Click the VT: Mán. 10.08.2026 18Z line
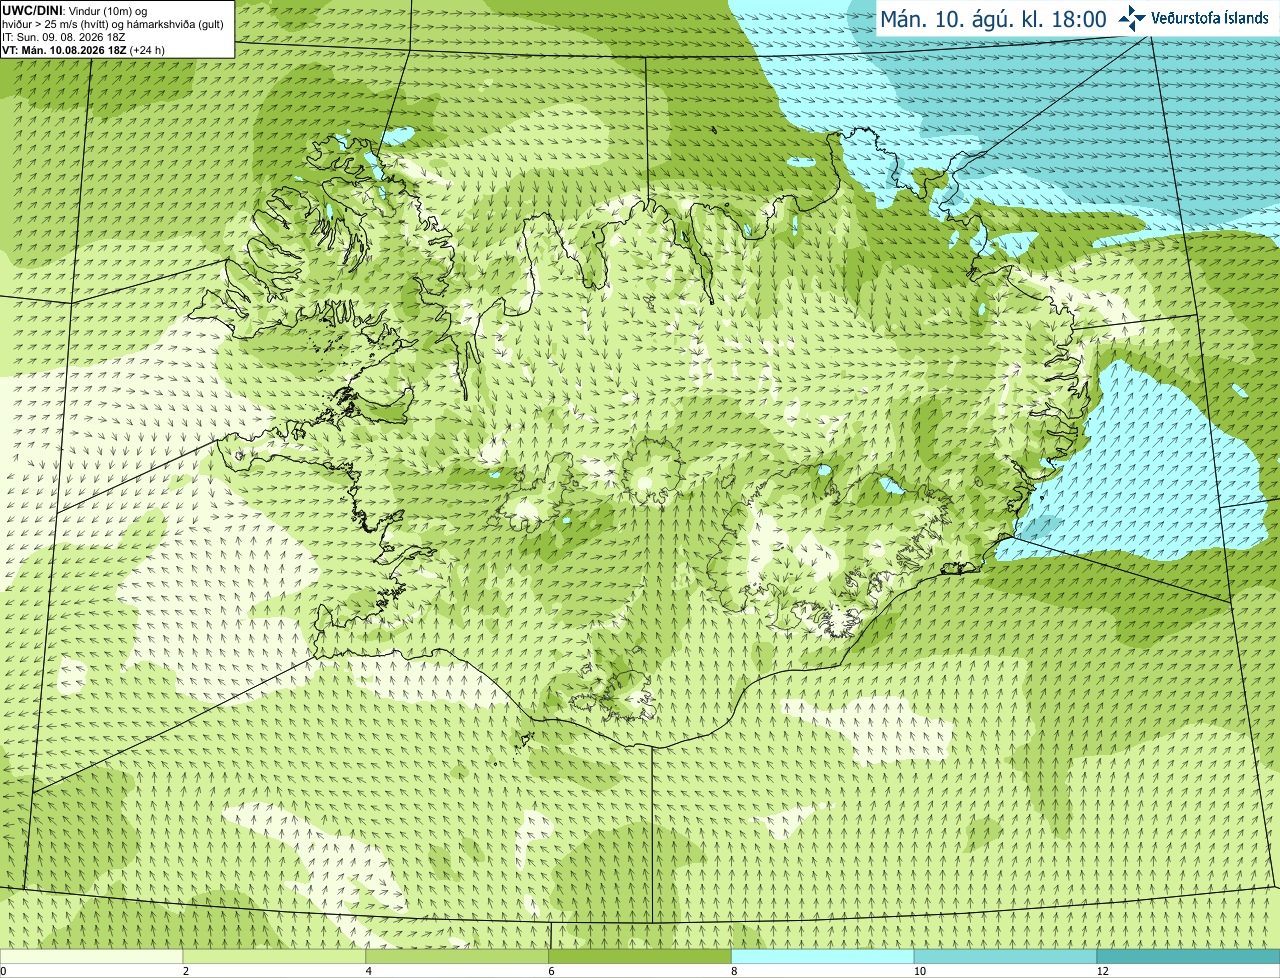1280x978 pixels. tap(64, 50)
